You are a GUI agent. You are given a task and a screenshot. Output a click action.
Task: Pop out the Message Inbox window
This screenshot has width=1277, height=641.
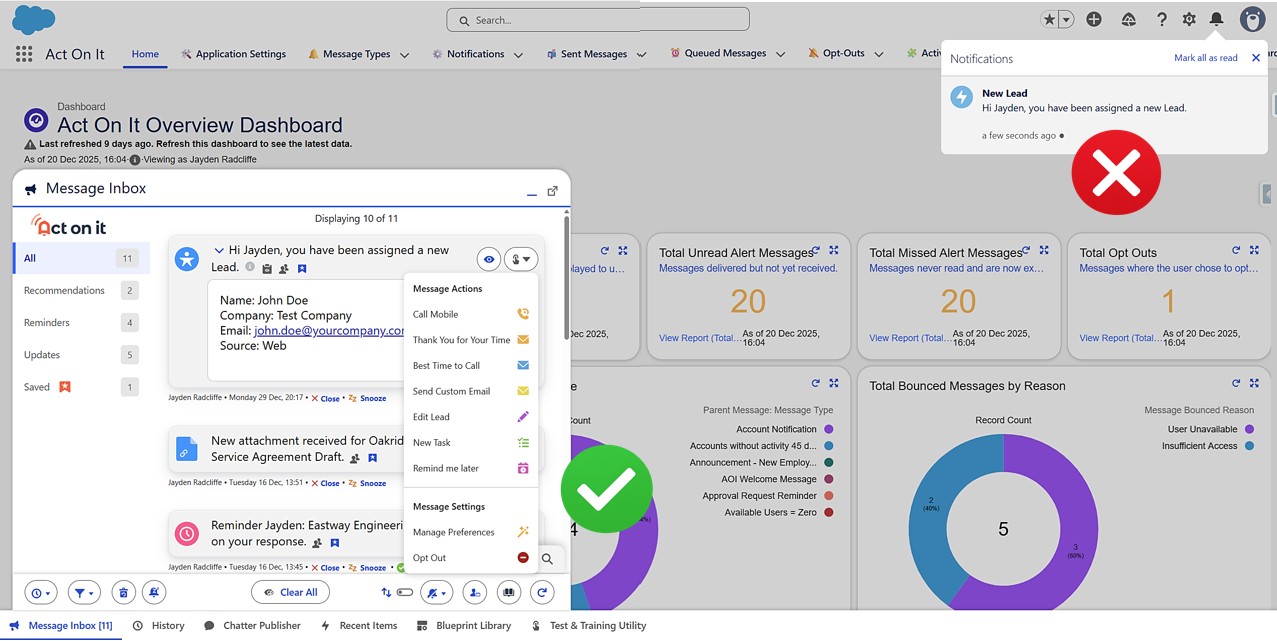pos(552,190)
